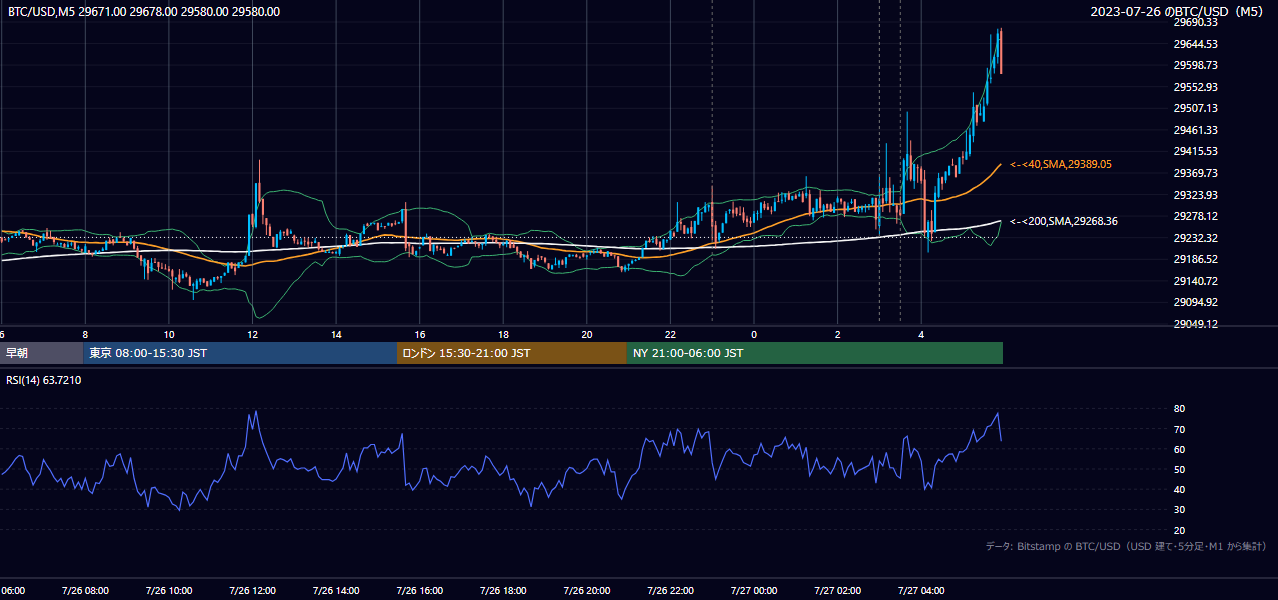Select the 東京 08:00-15:30 JST session bar
This screenshot has width=1278, height=600.
[x=240, y=353]
